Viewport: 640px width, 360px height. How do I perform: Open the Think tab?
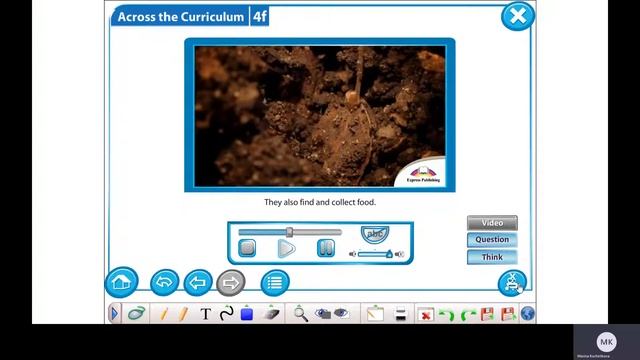[x=492, y=257]
